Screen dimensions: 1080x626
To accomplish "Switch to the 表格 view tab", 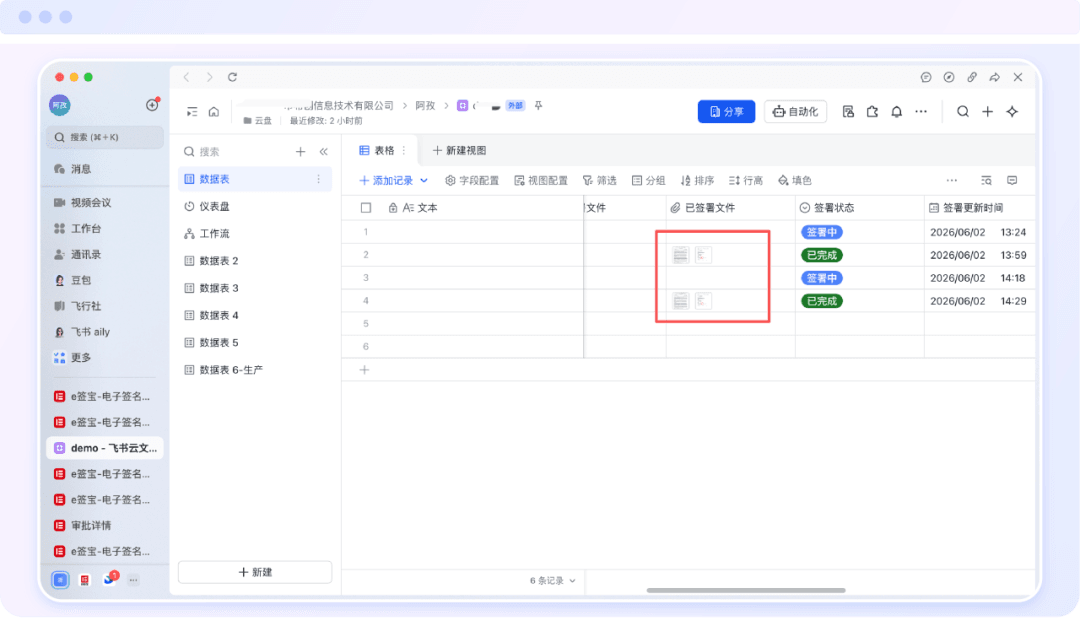I will click(x=377, y=150).
